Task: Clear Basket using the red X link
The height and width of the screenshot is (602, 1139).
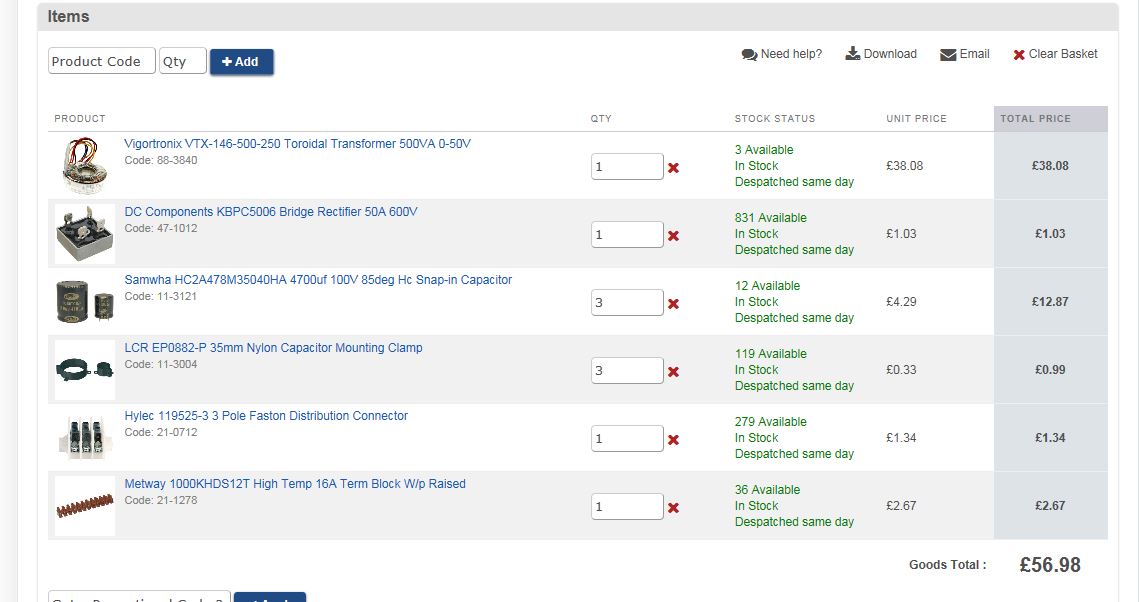Action: pos(1019,55)
